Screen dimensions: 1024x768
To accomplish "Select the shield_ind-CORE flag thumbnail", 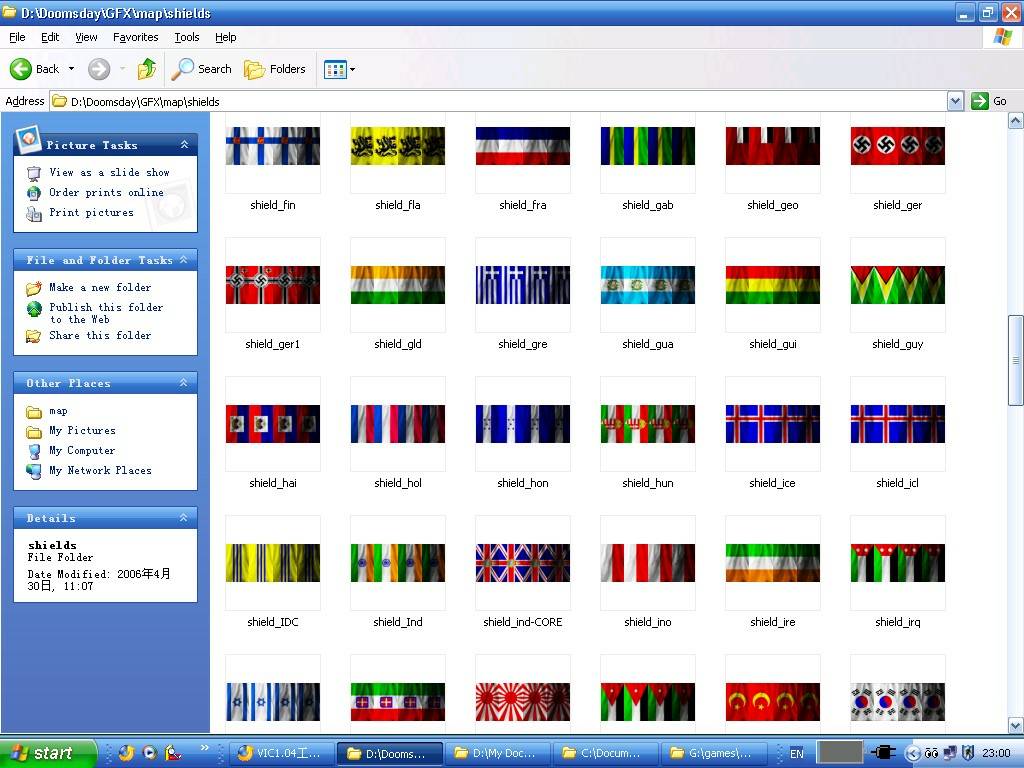I will [x=523, y=563].
